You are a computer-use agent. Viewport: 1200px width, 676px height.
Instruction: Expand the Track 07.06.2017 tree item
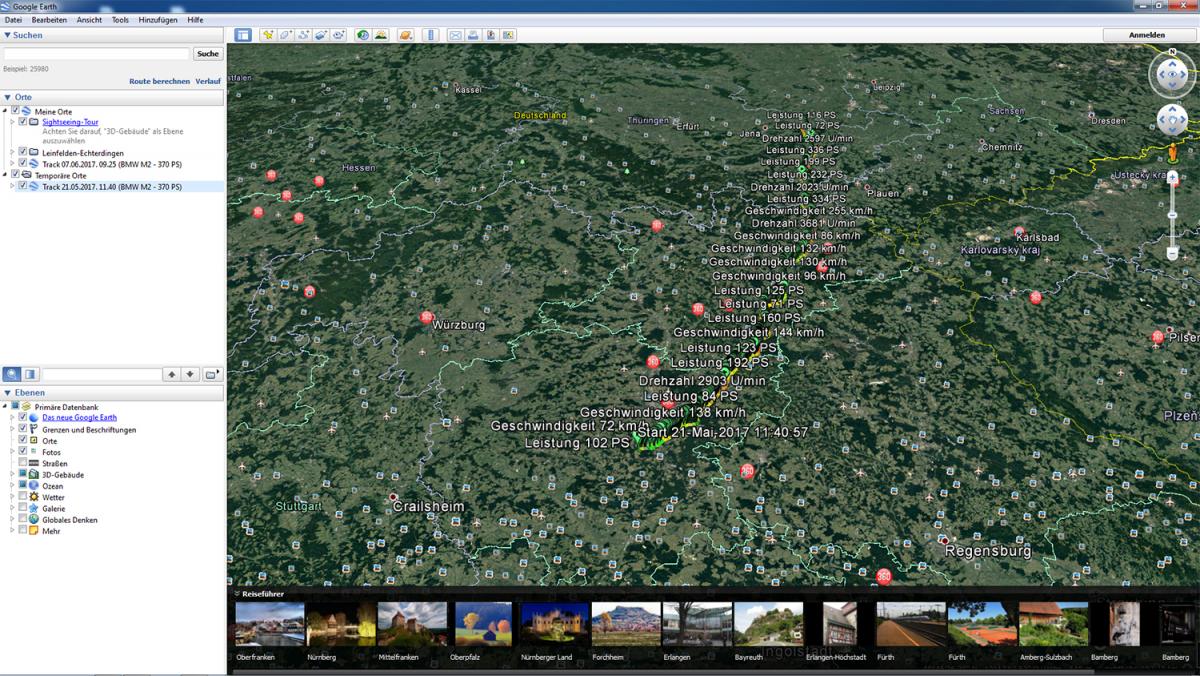pos(13,164)
